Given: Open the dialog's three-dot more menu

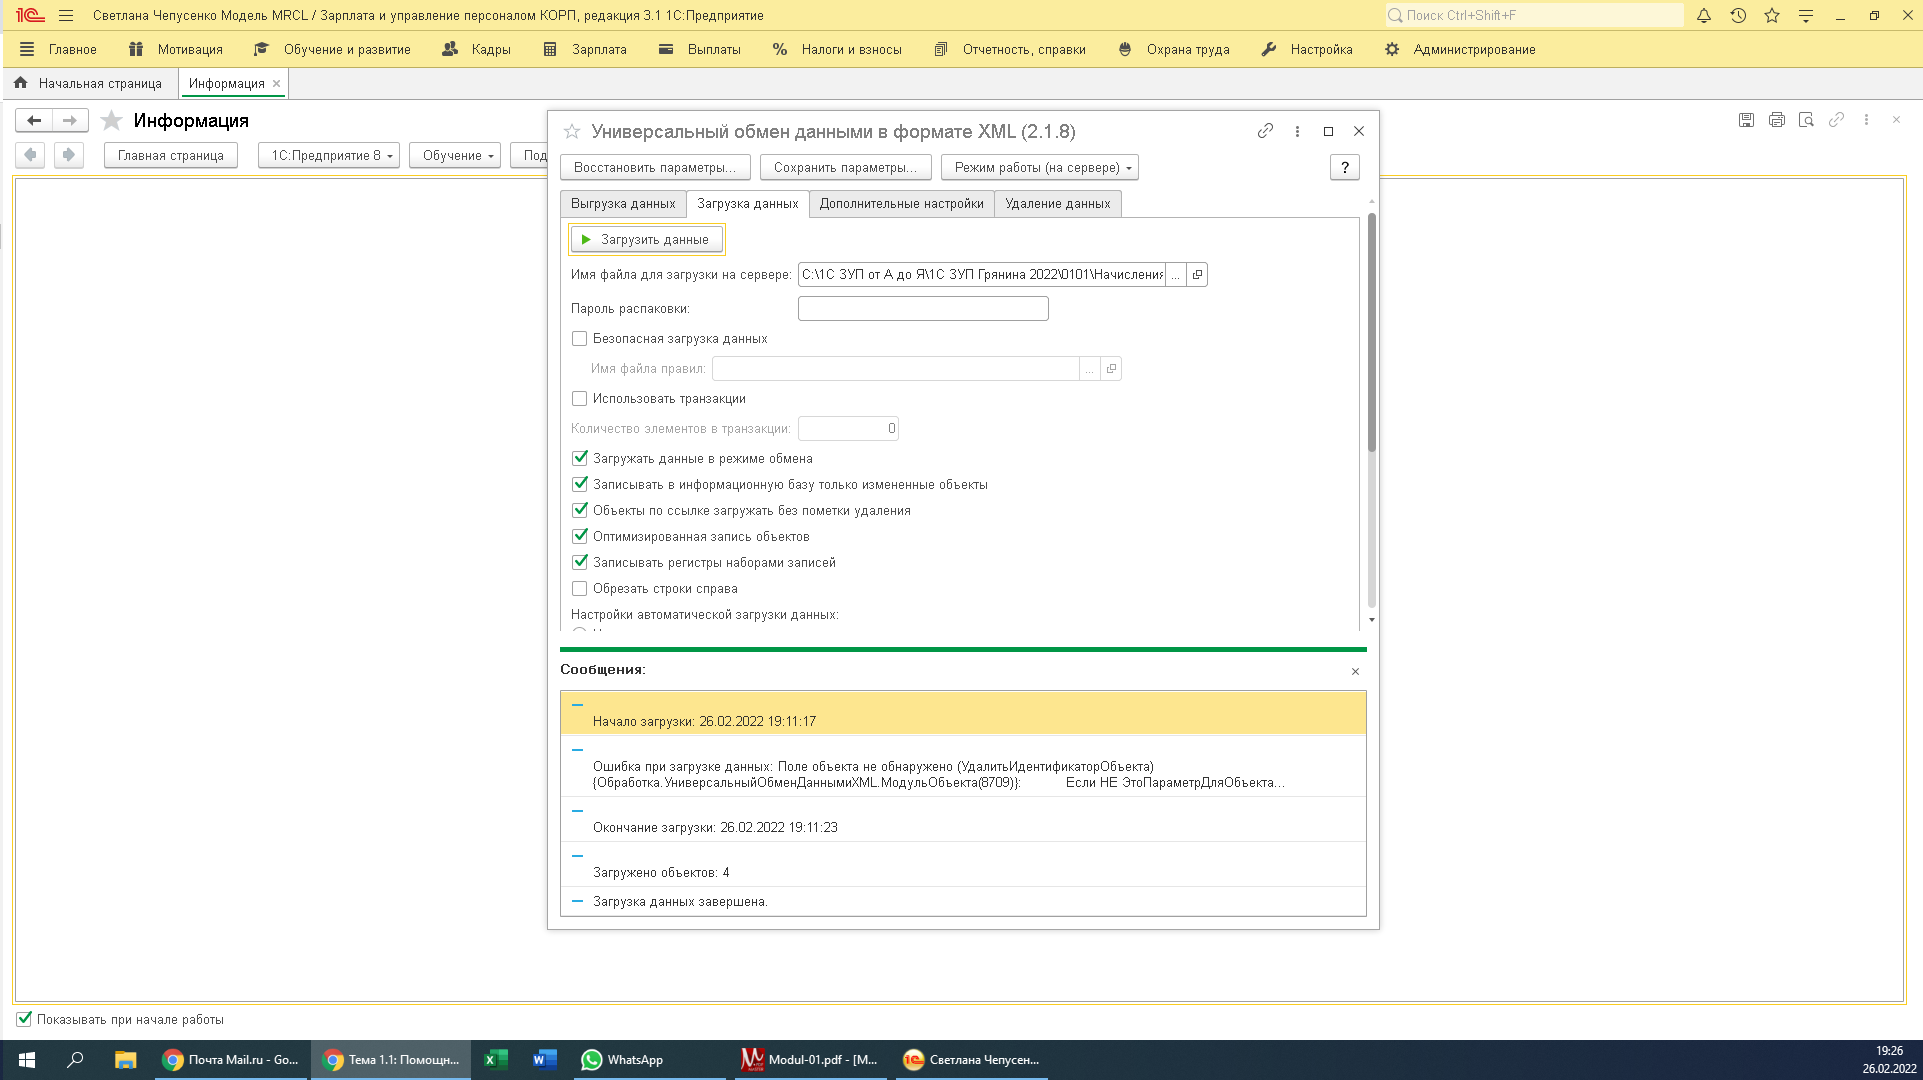Looking at the screenshot, I should tap(1297, 131).
